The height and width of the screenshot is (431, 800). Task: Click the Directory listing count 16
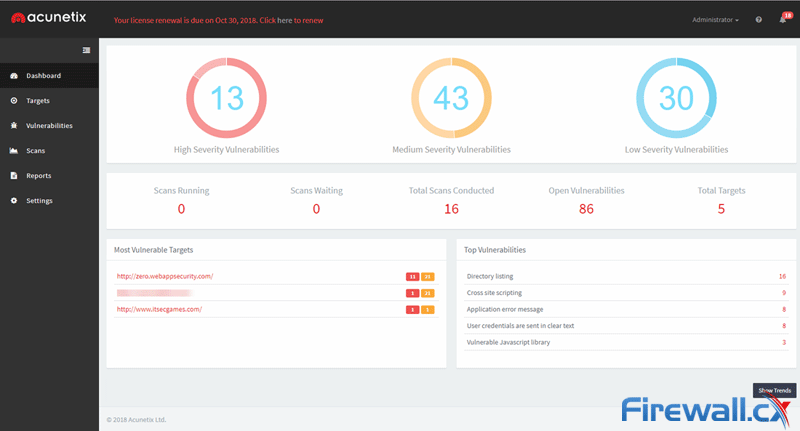coord(782,276)
